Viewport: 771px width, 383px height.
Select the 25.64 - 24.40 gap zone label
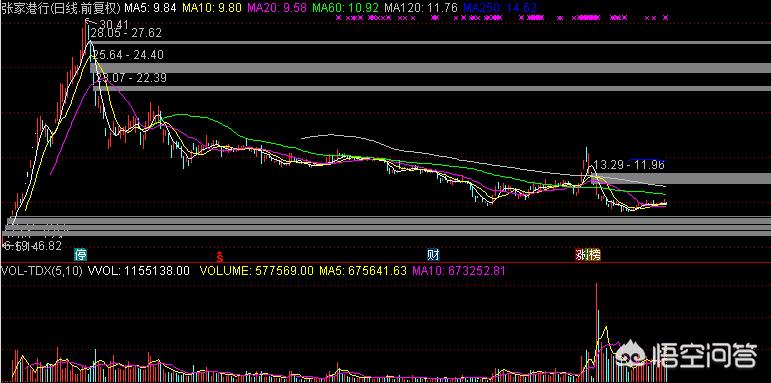coord(128,55)
